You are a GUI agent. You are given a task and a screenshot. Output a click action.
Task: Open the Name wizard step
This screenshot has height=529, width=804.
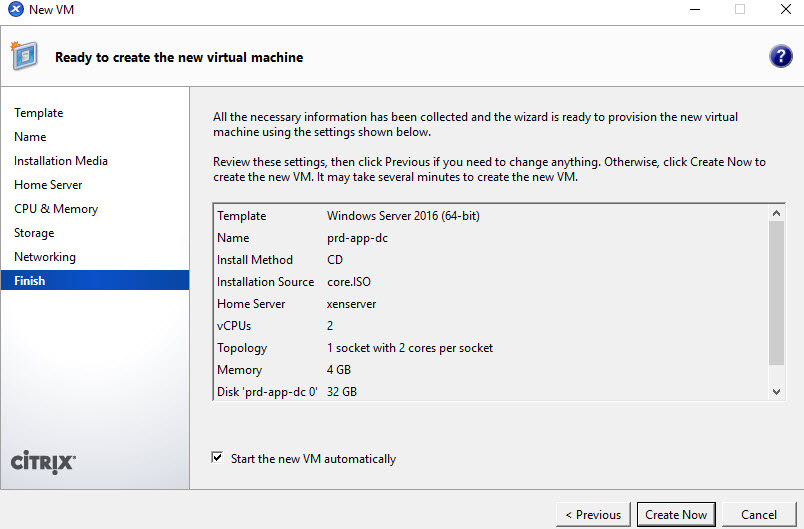30,137
